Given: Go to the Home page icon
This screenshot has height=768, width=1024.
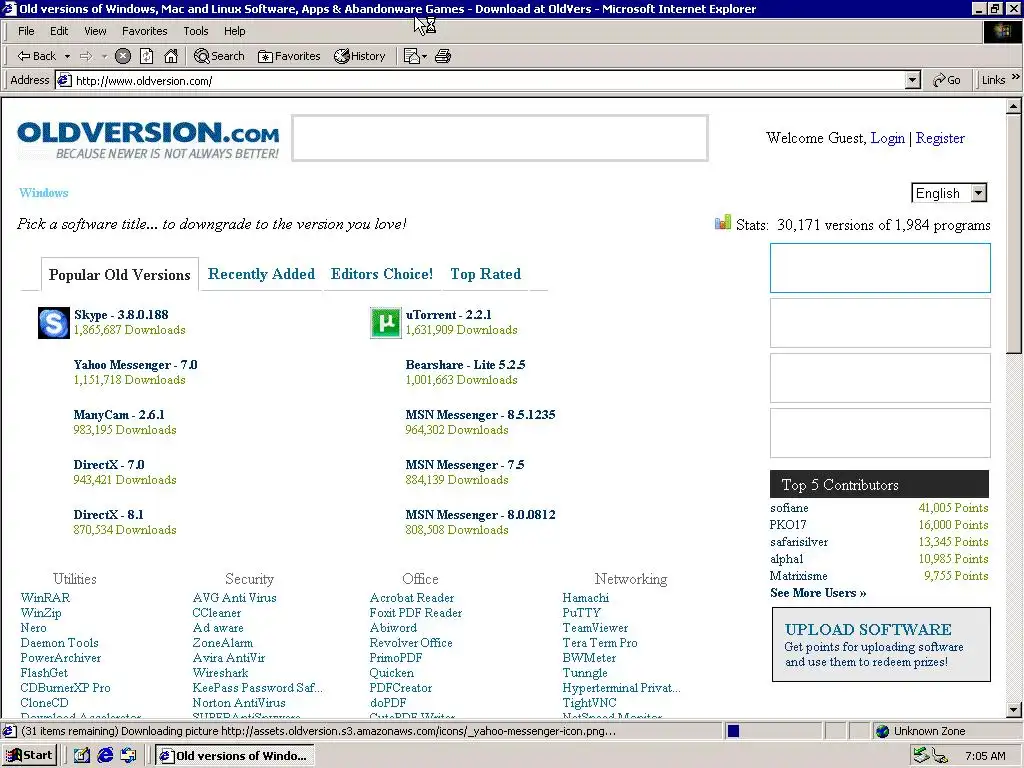Looking at the screenshot, I should [171, 56].
